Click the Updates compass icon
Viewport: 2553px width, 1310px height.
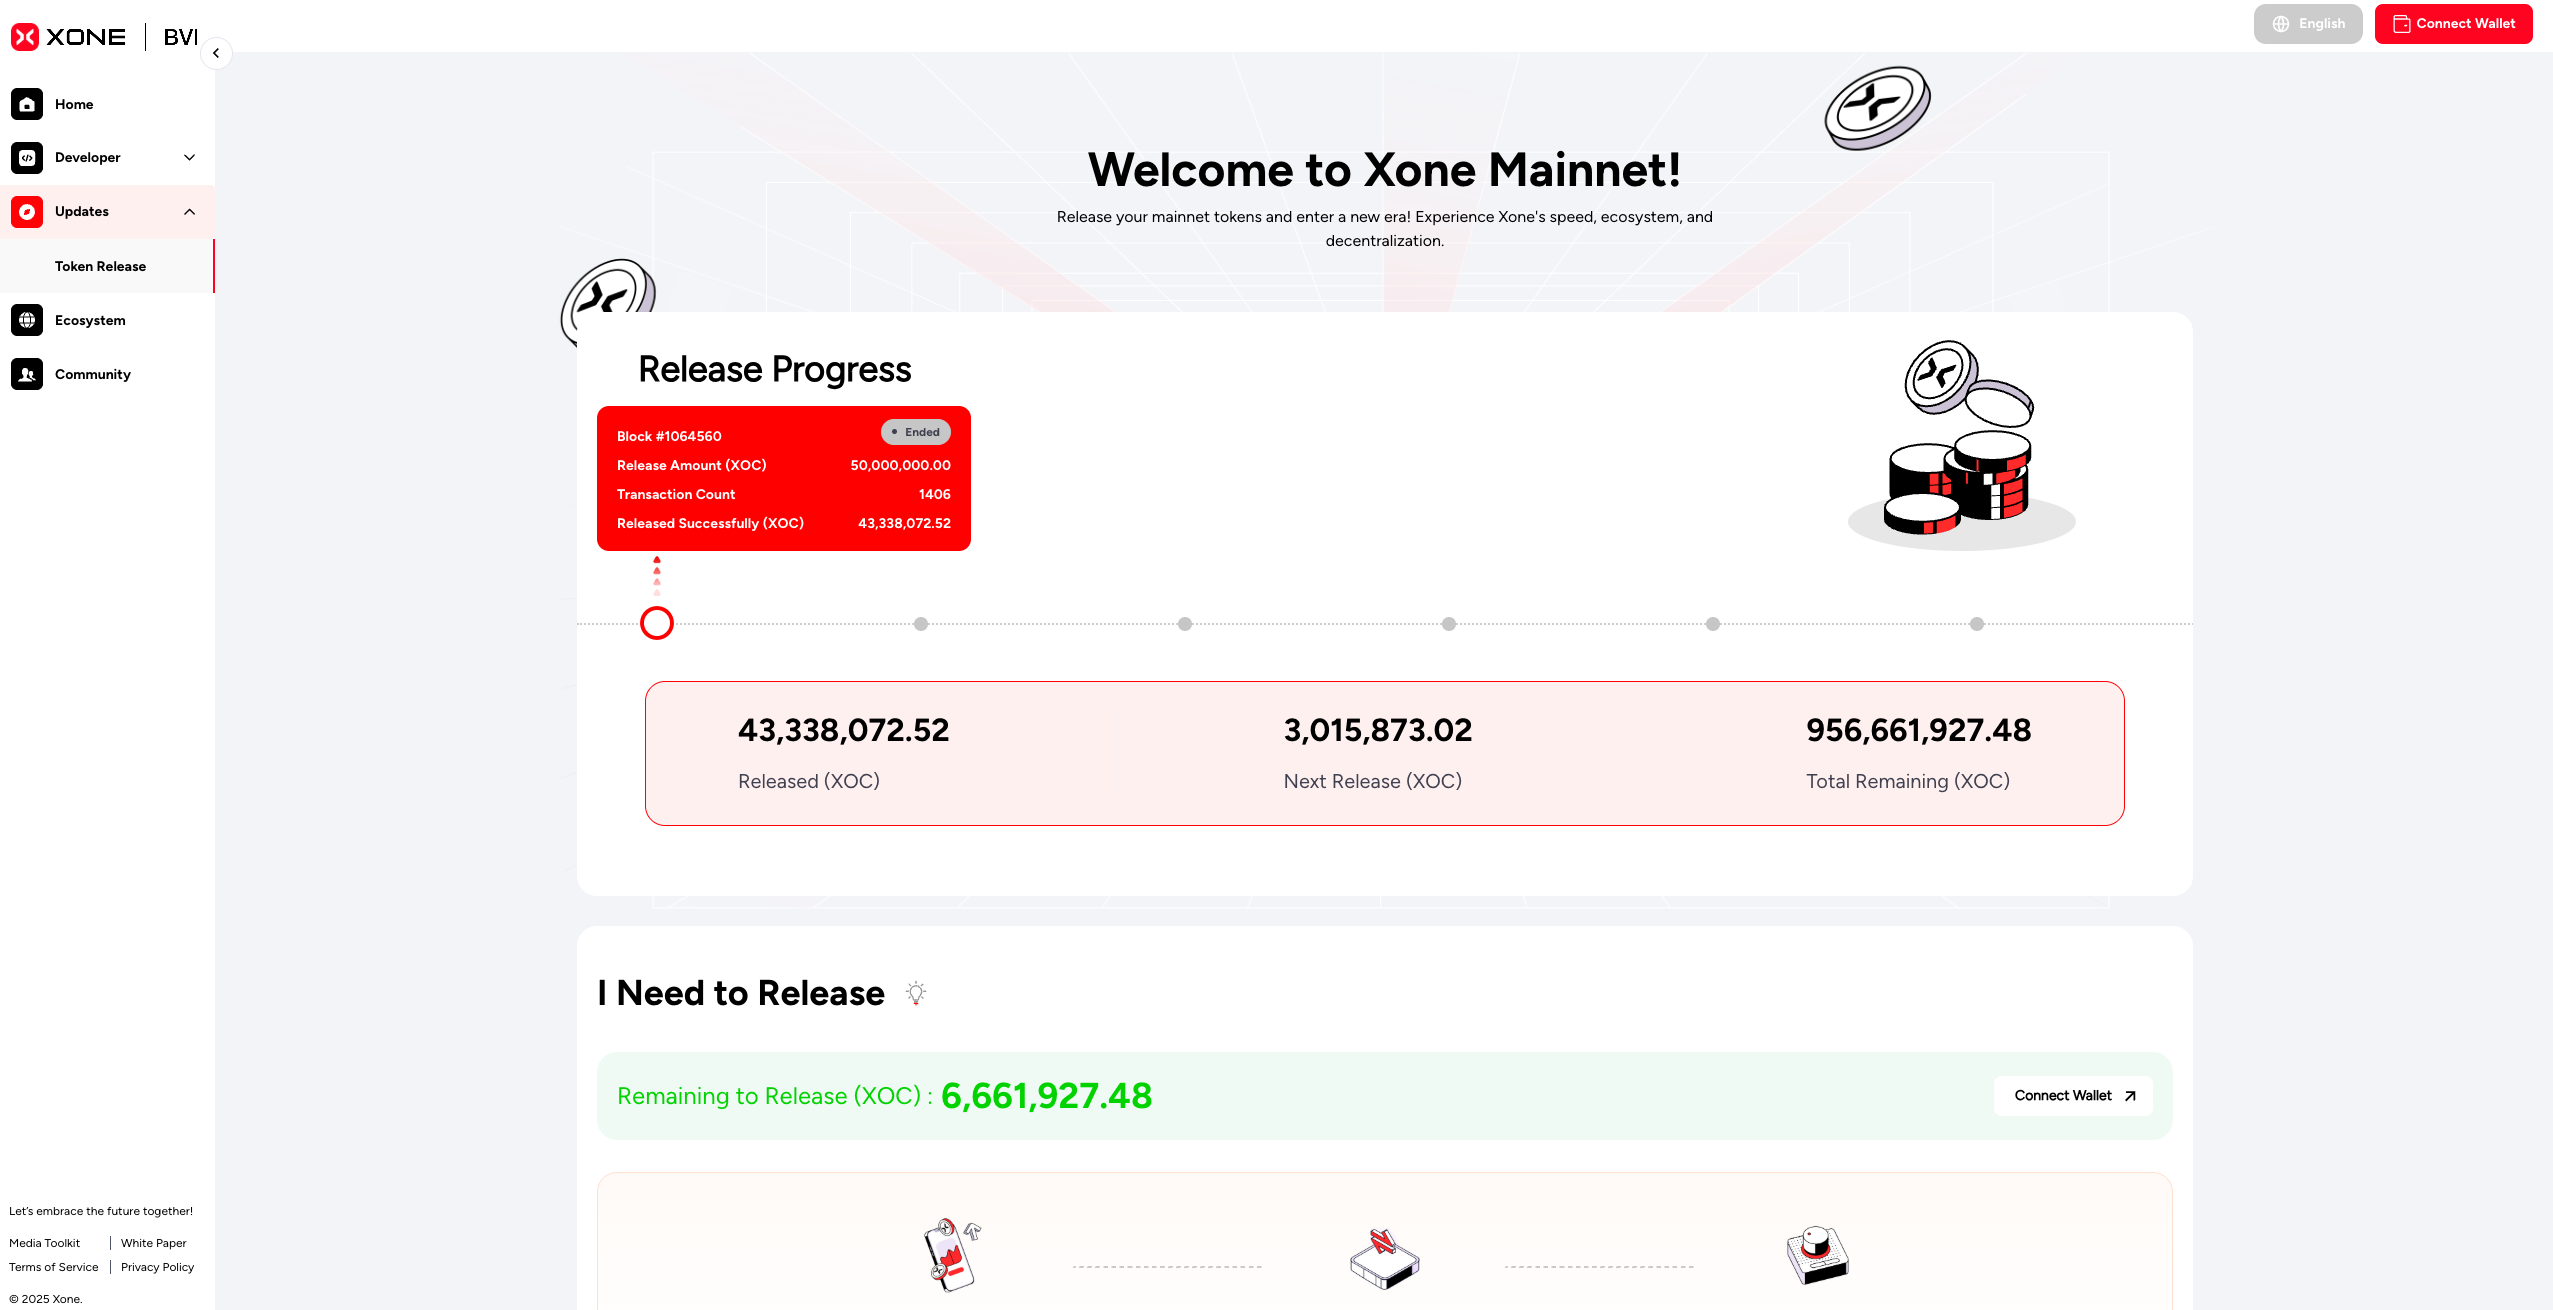point(27,212)
